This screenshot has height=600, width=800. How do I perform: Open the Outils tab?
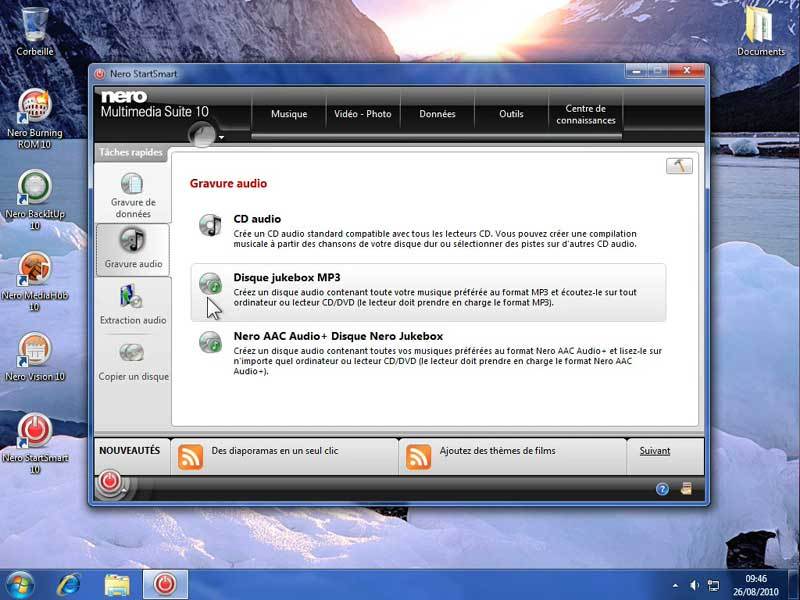[x=511, y=114]
